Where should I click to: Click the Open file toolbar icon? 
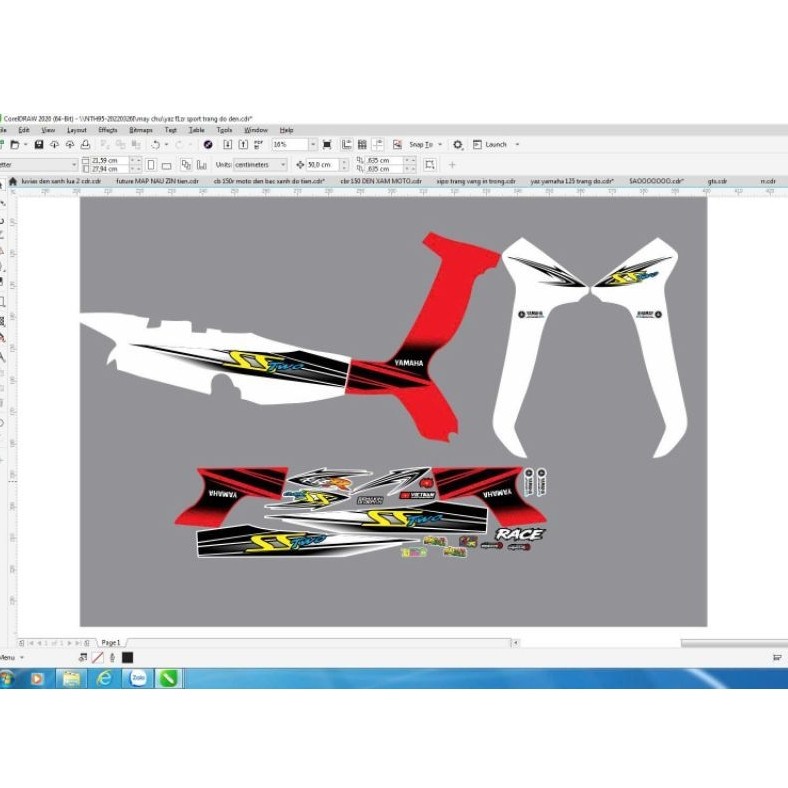point(15,145)
